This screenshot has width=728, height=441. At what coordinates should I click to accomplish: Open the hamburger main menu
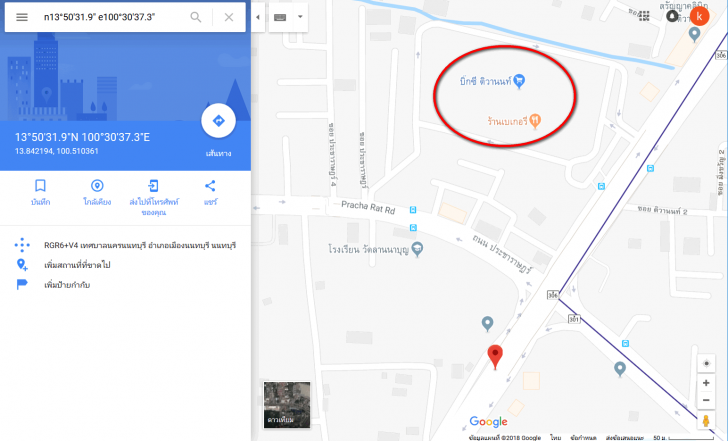coord(22,17)
